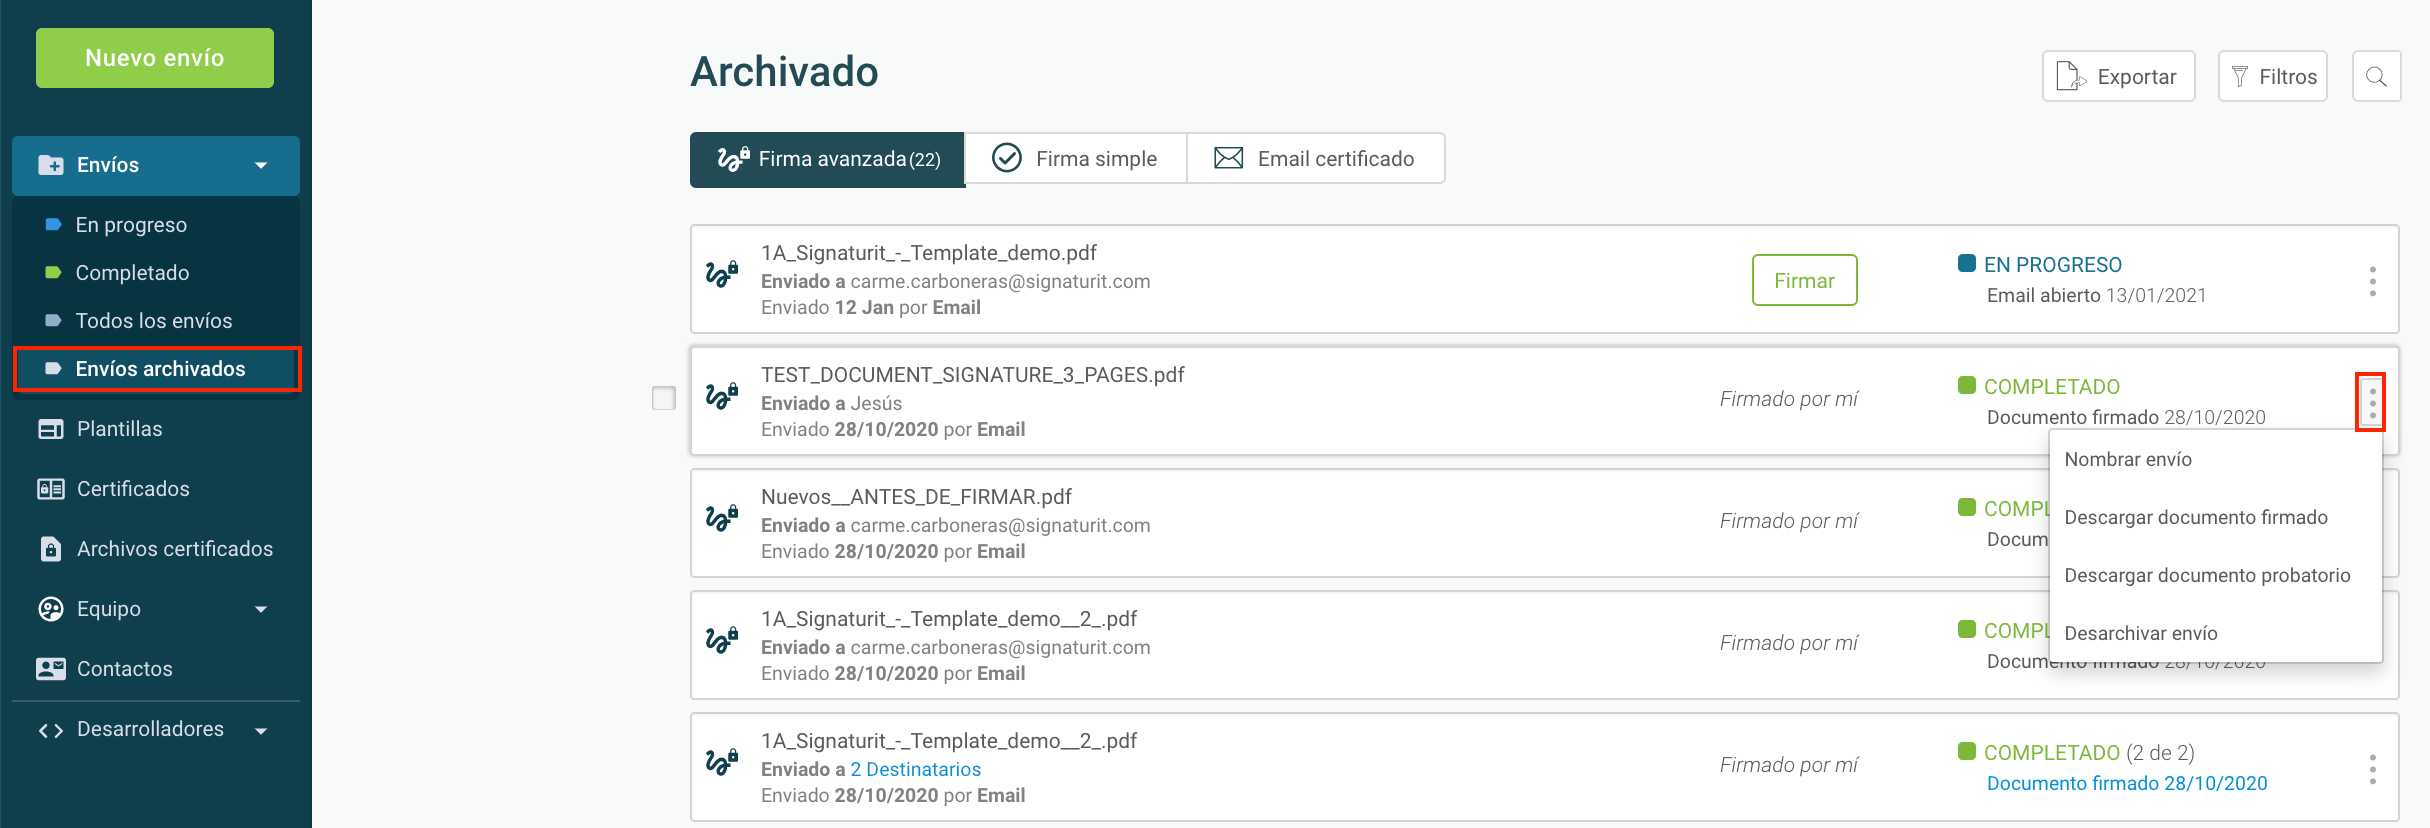Go to Archivos certificados
Screen dimensions: 2430x828
coord(175,549)
